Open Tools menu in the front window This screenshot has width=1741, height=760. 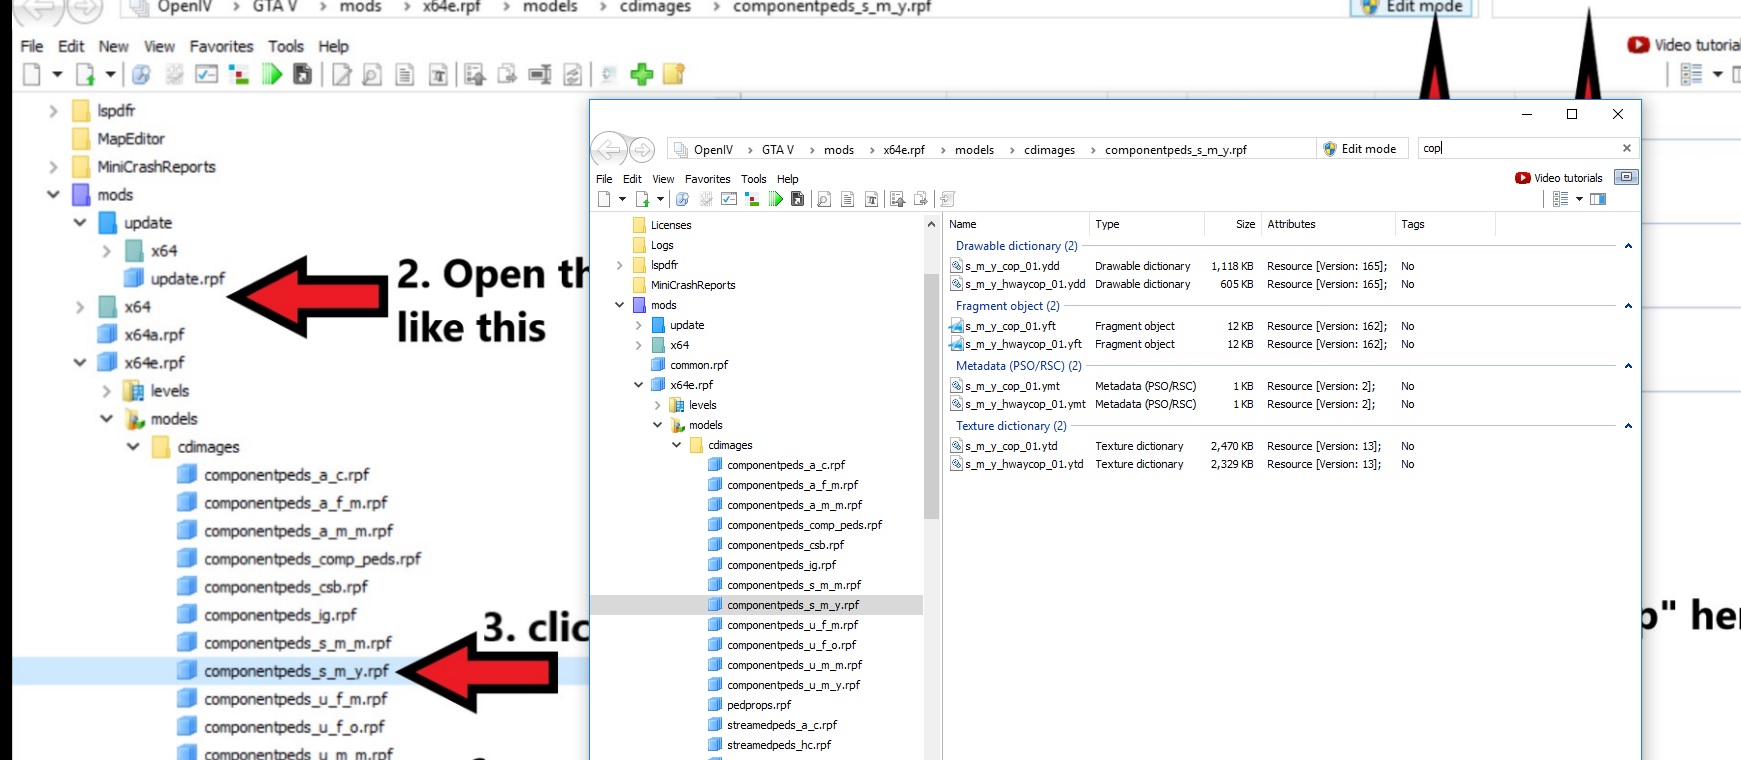754,179
